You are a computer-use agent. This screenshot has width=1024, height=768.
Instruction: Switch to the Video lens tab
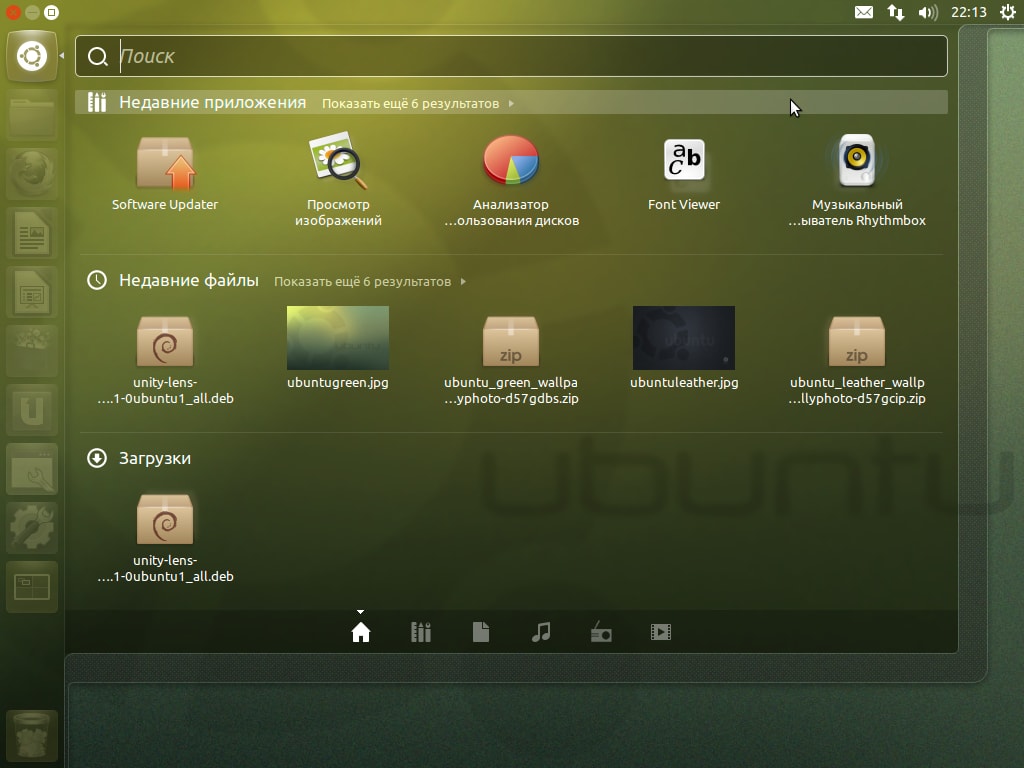pyautogui.click(x=661, y=632)
